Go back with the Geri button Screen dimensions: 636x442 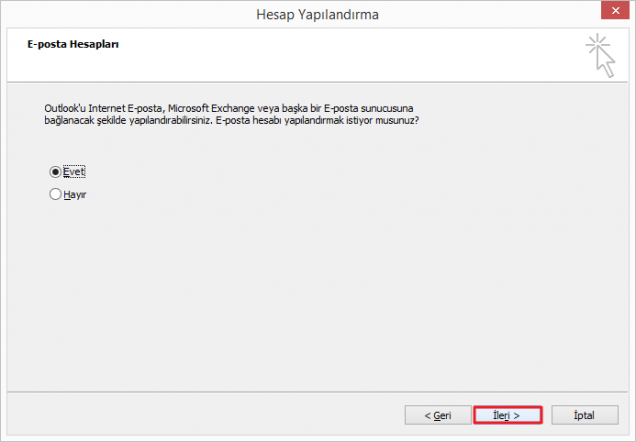coord(437,414)
